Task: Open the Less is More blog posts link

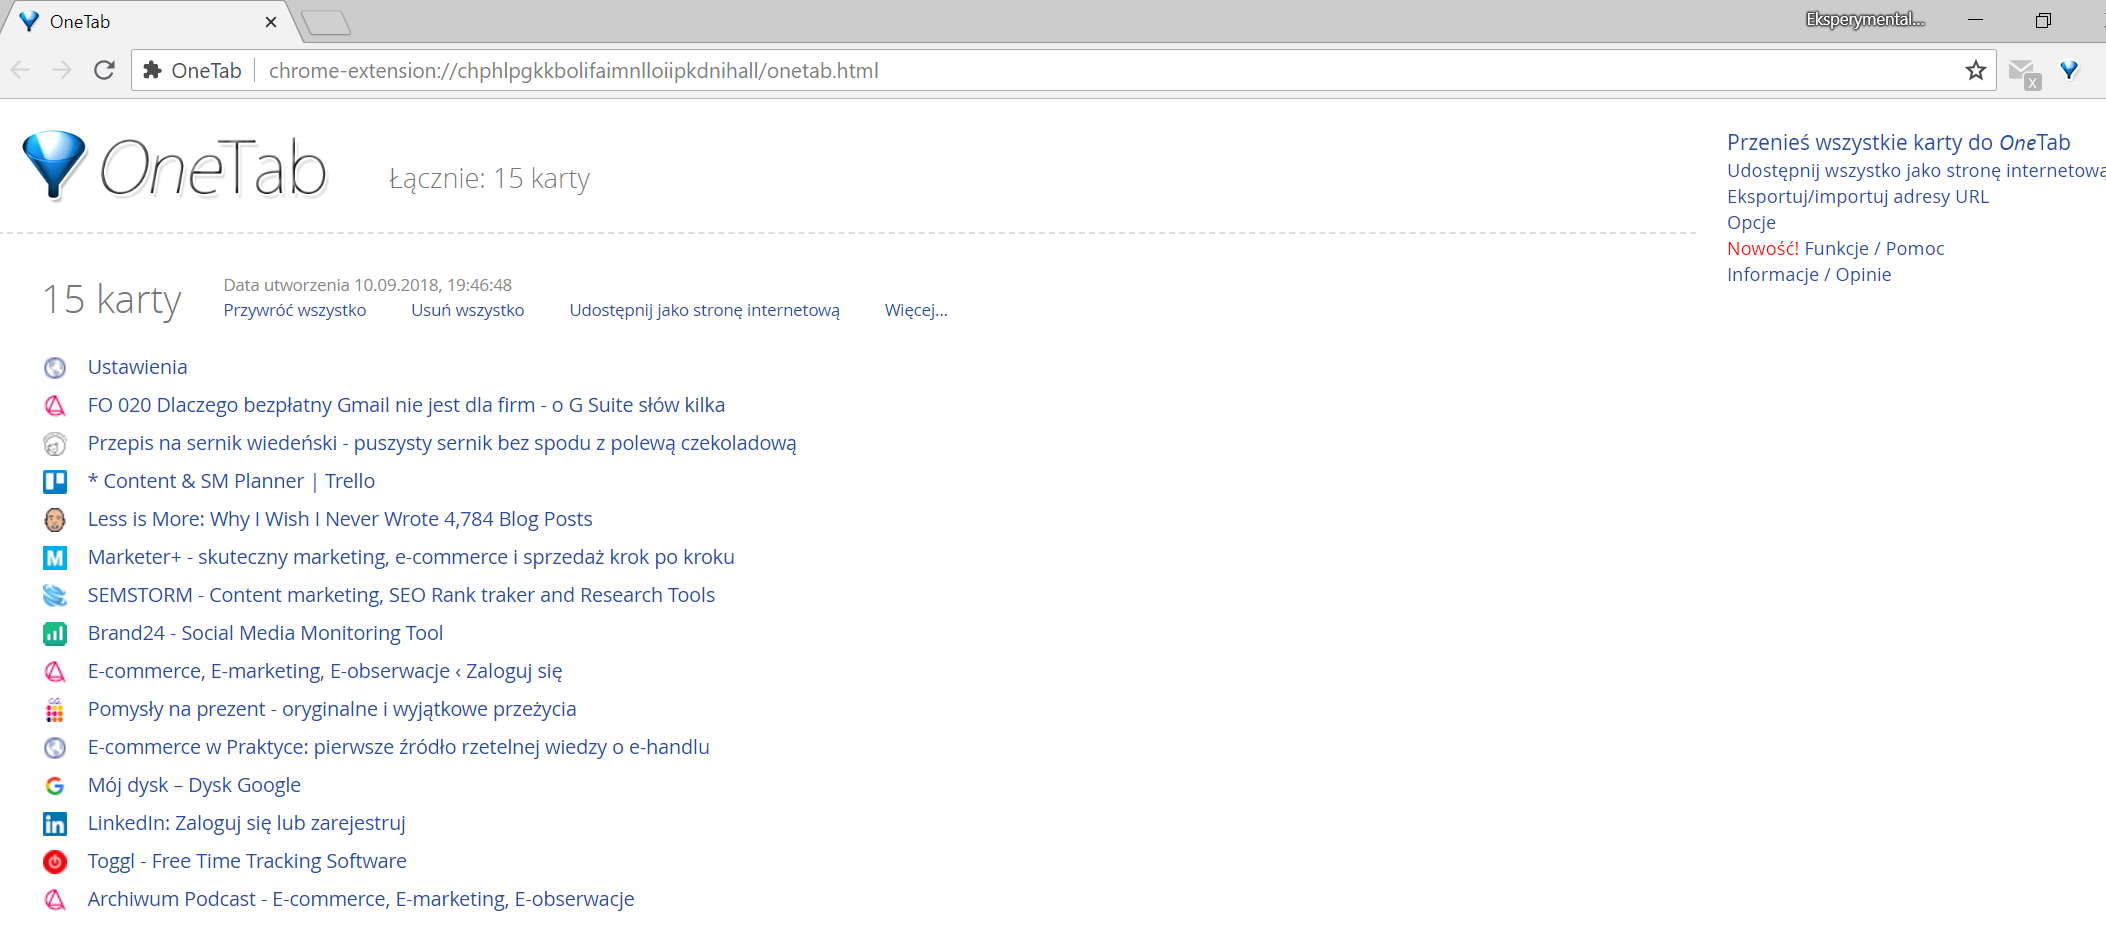Action: point(340,519)
